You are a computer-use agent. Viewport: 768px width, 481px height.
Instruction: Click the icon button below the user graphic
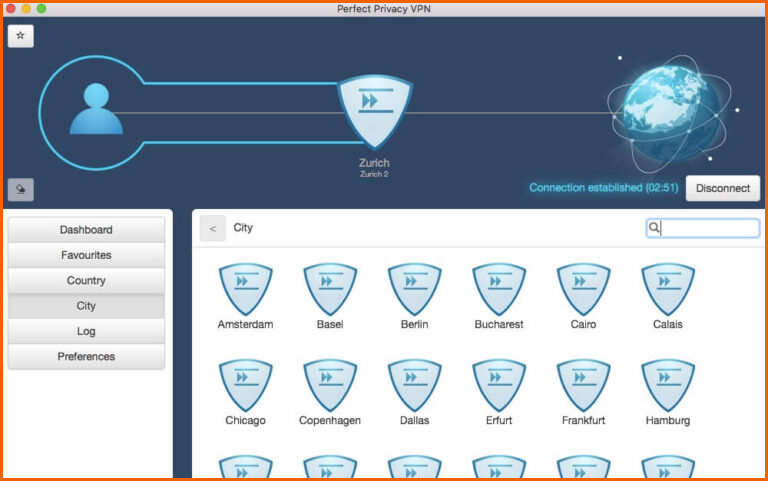(x=21, y=190)
